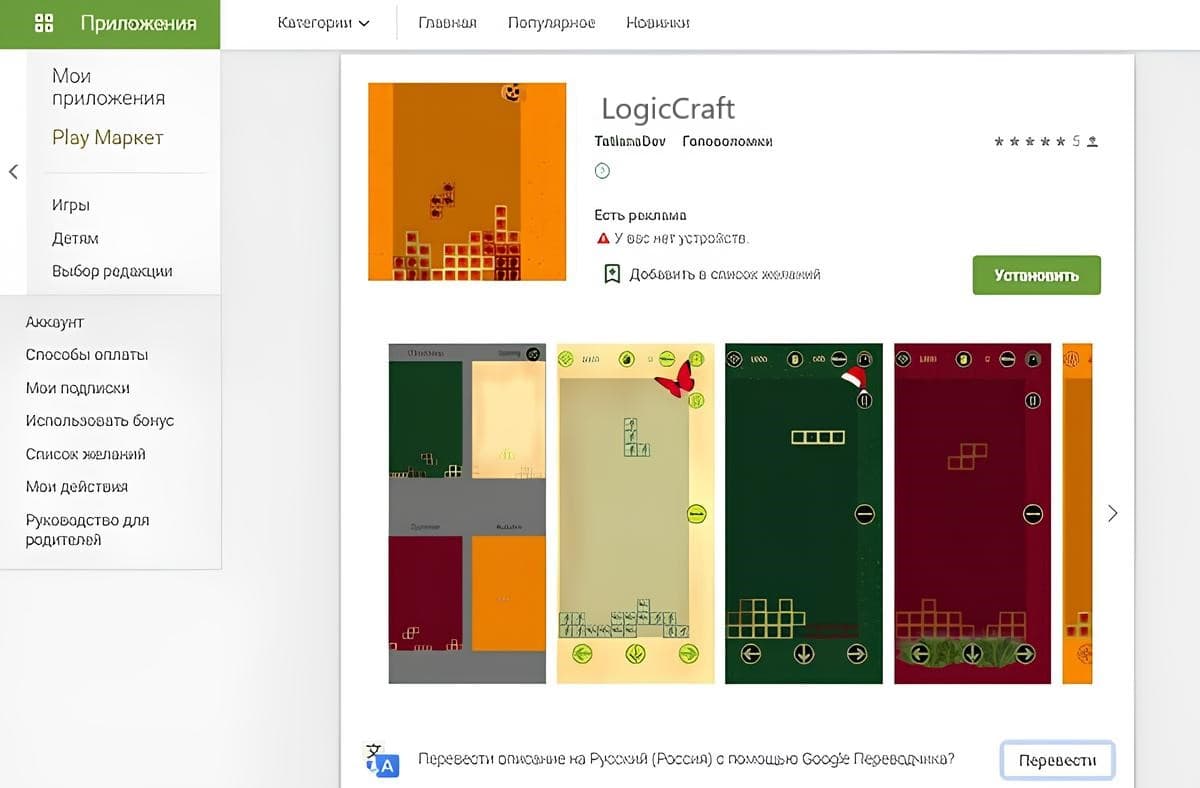Click the LogicCraft title
The image size is (1200, 788).
click(x=668, y=108)
